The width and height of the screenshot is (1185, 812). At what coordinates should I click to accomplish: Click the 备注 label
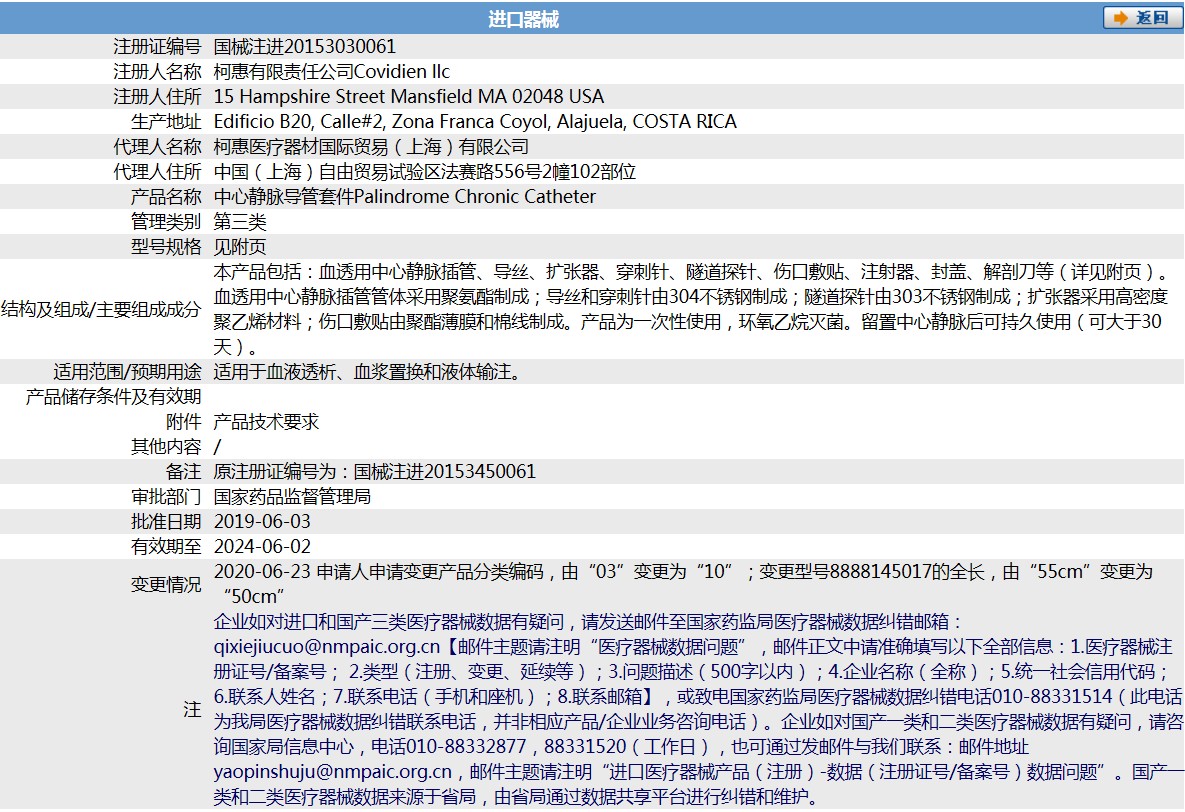184,472
